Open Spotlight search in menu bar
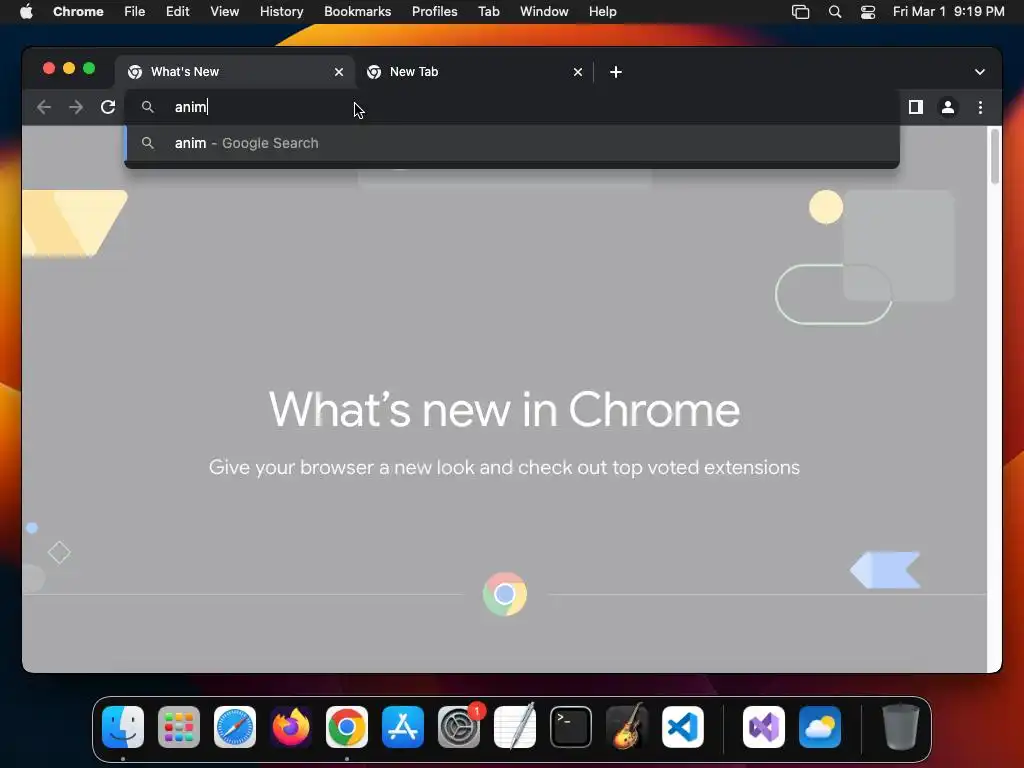Screen dimensions: 1024x768 (x=835, y=12)
